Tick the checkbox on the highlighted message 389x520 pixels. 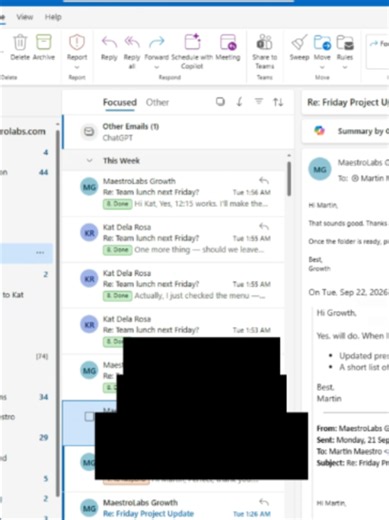89,416
